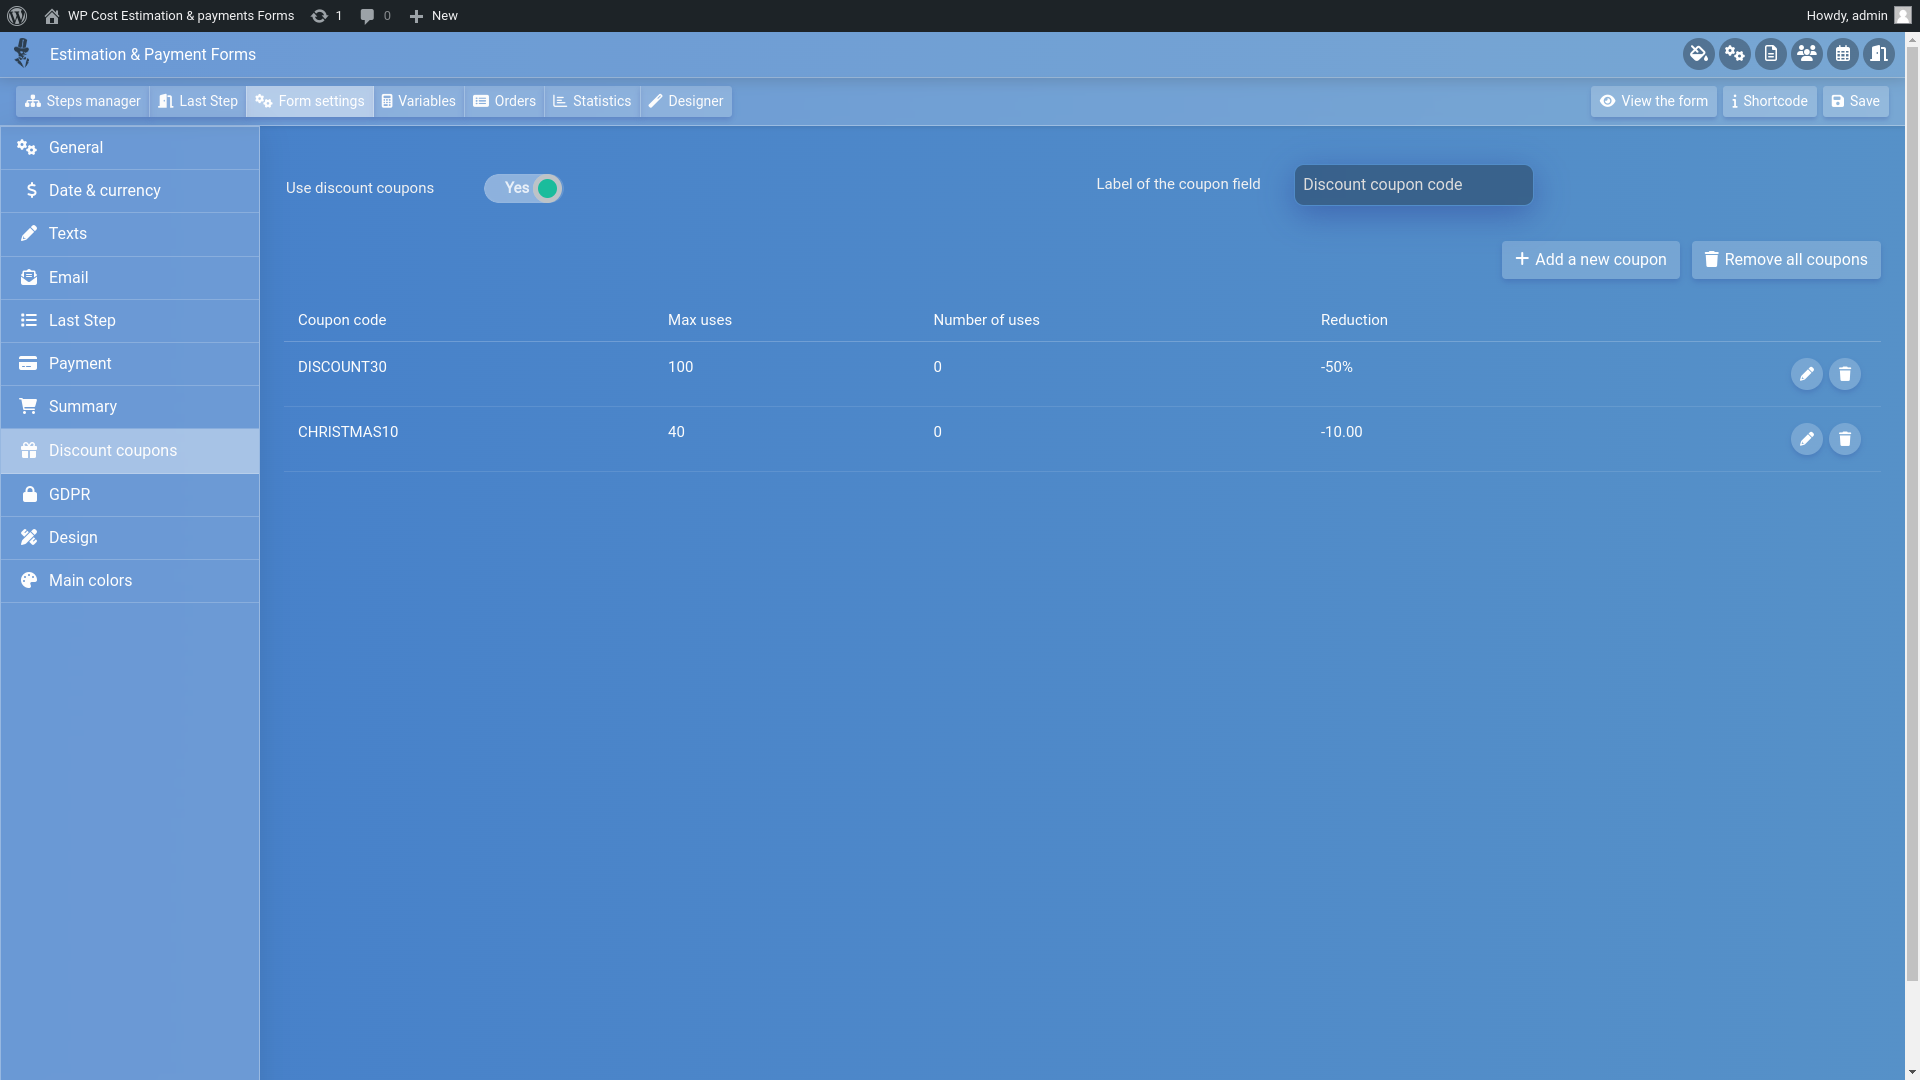
Task: Click the exit door icon in header
Action: point(1878,54)
